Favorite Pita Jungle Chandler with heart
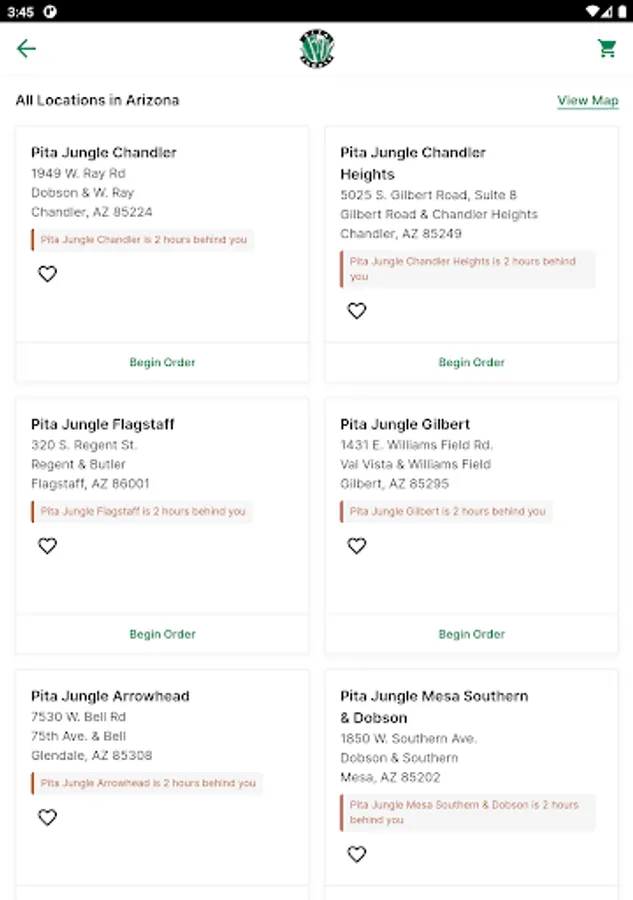This screenshot has height=900, width=633. click(x=47, y=274)
